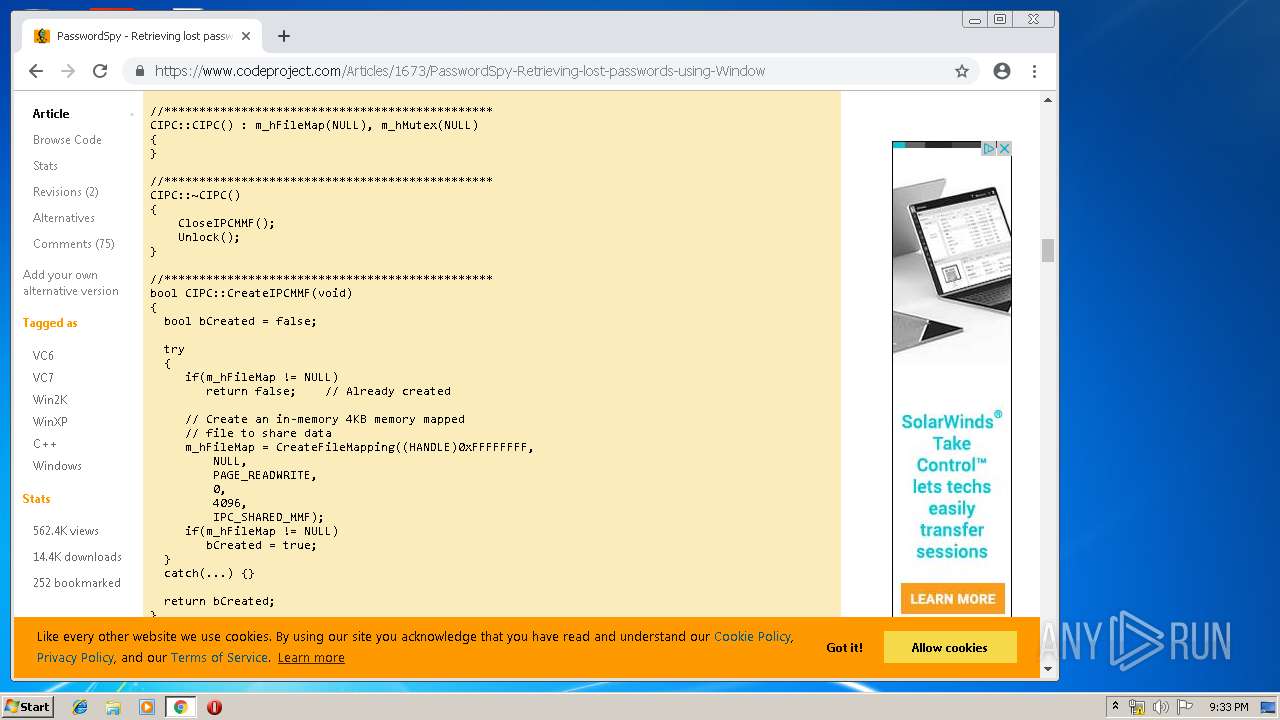Click the Tagged as heading
1280x720 pixels.
tap(50, 323)
